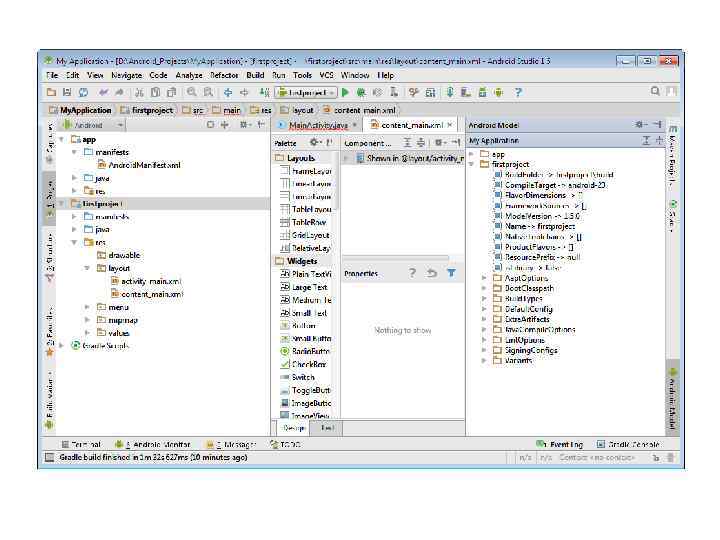
Task: Click Properties panel restore default icon
Action: (432, 273)
